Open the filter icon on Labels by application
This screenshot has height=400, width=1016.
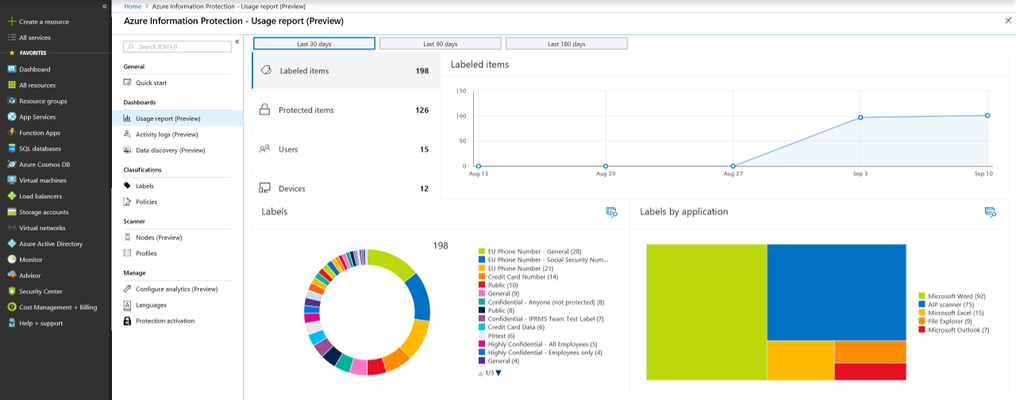pyautogui.click(x=989, y=212)
